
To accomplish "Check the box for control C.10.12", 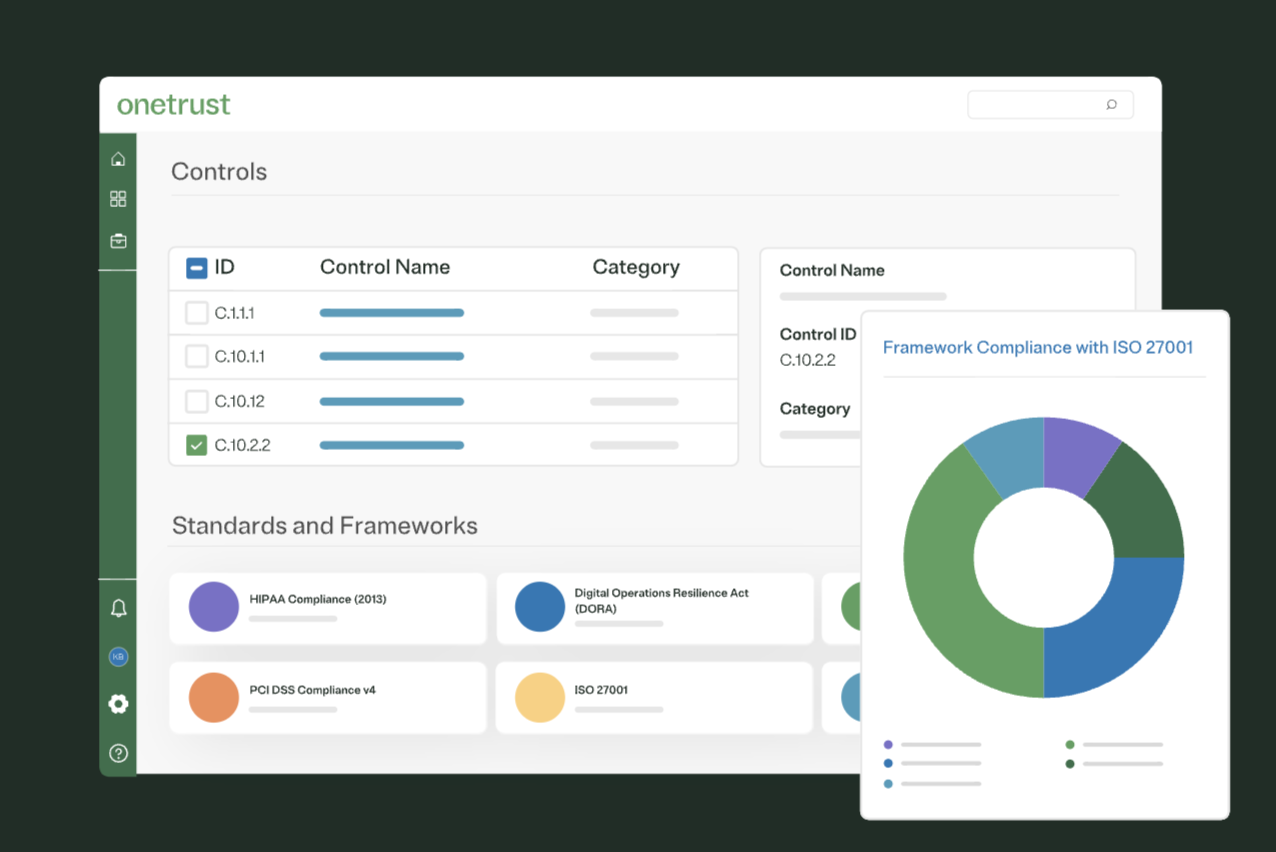I will tap(197, 401).
